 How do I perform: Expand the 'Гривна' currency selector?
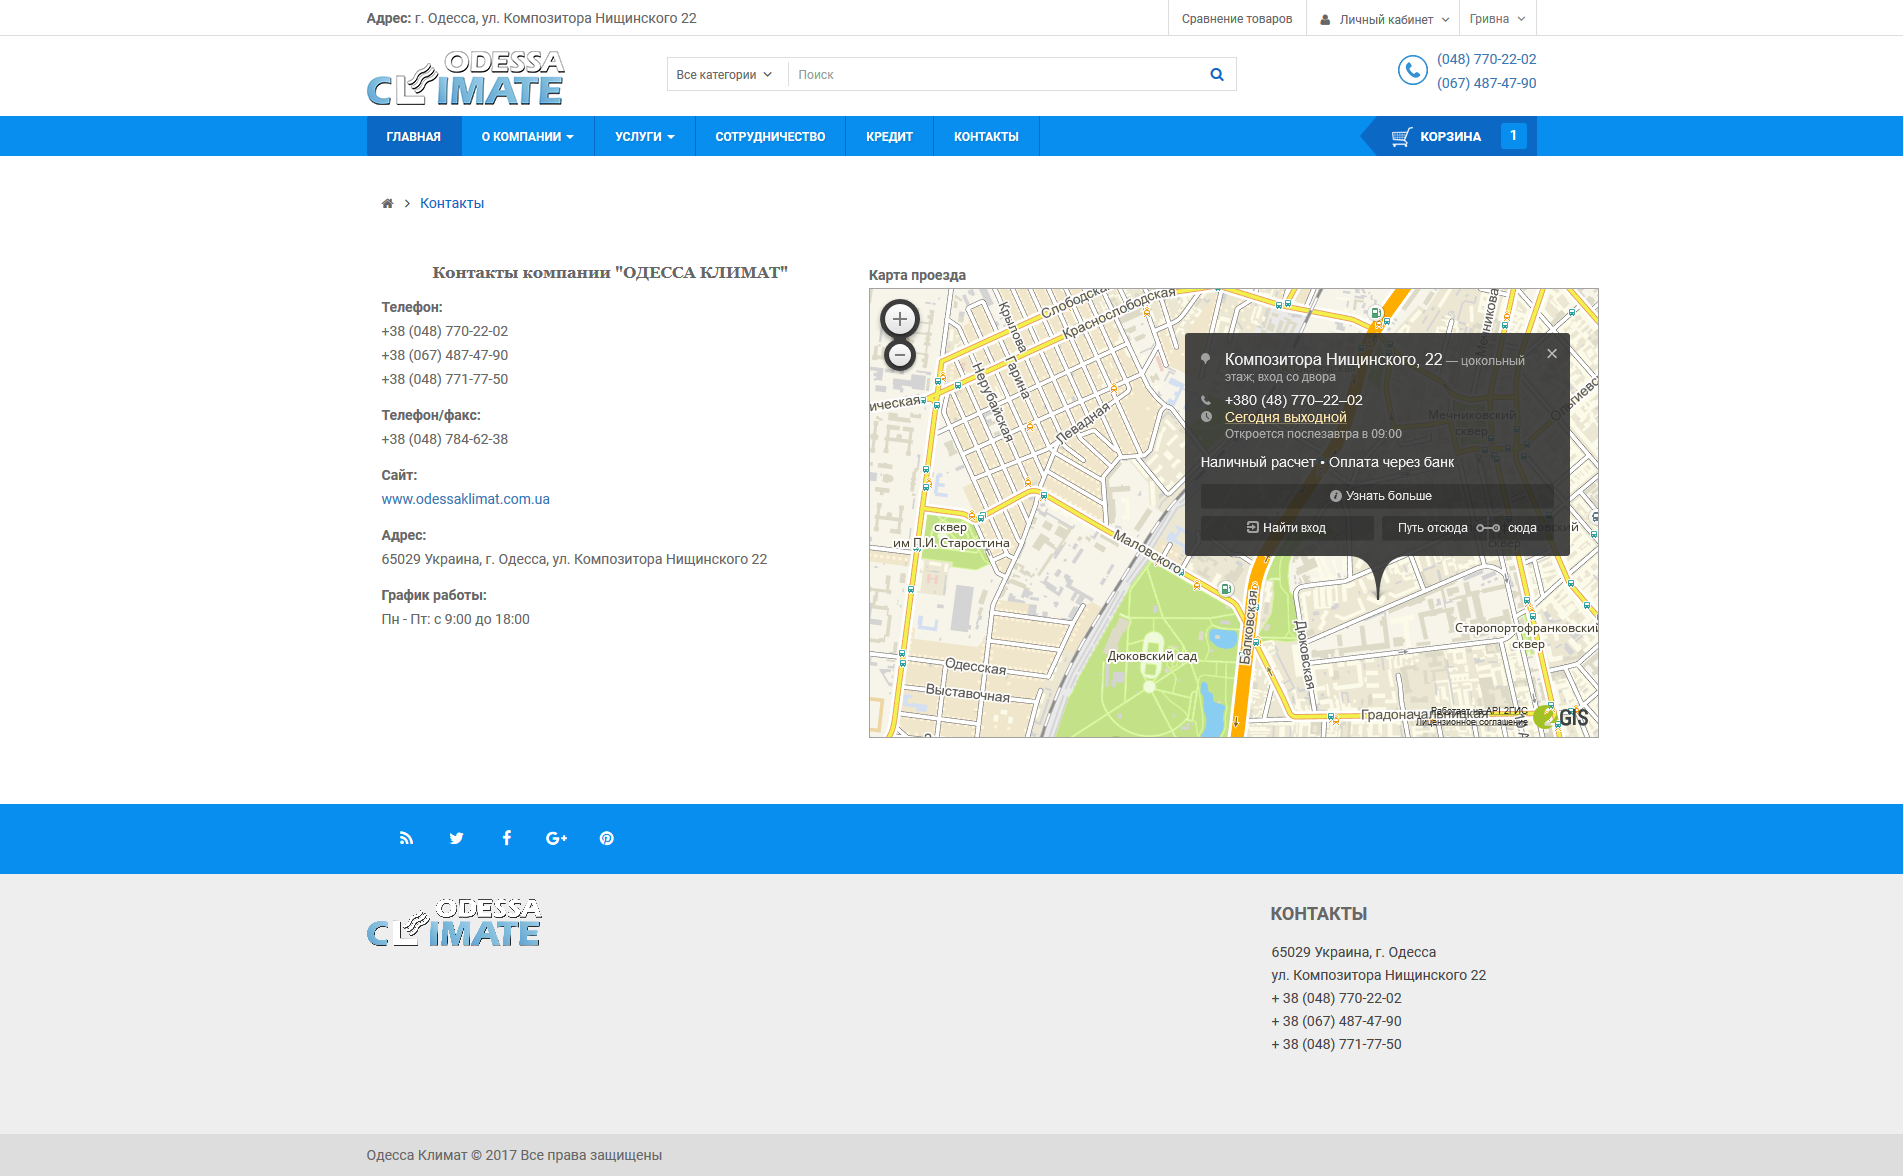coord(1496,19)
